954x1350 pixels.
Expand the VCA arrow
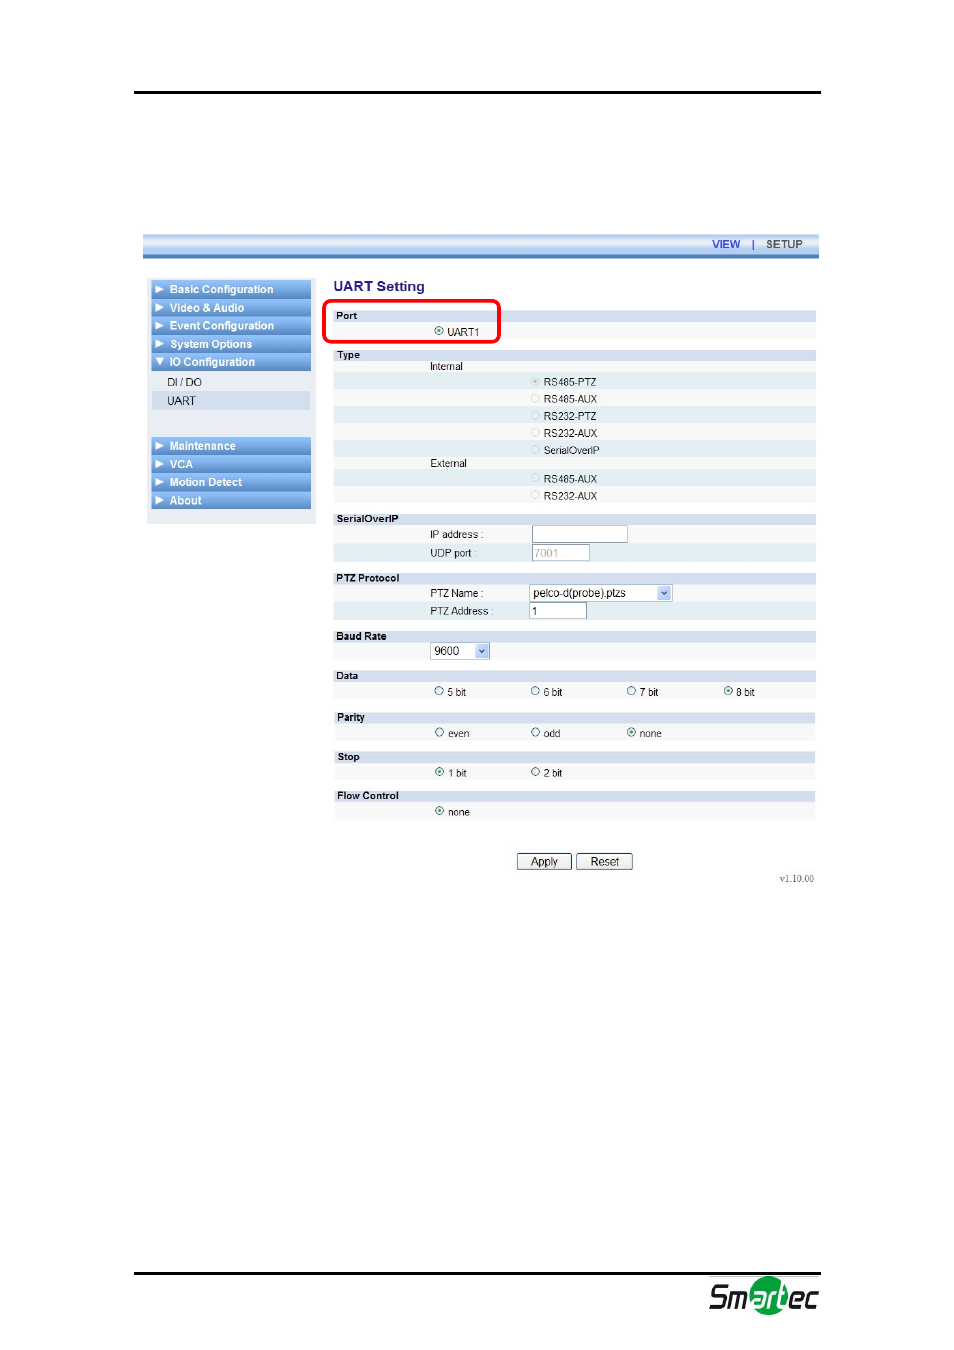[159, 463]
